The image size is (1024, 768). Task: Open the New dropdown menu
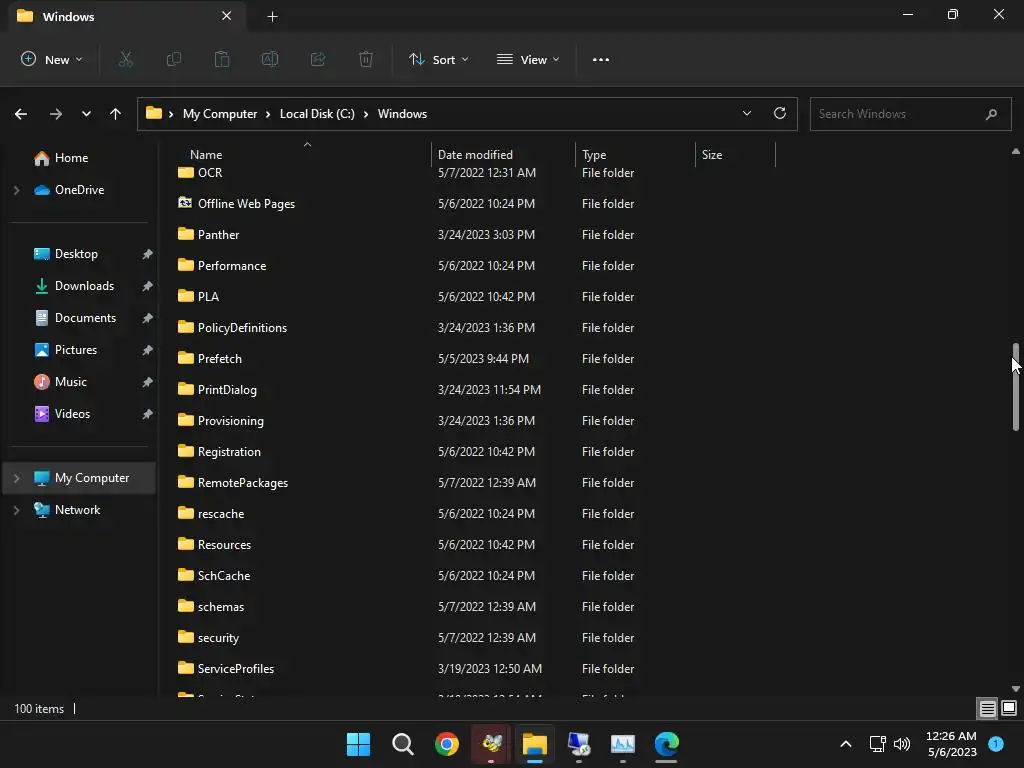[52, 59]
